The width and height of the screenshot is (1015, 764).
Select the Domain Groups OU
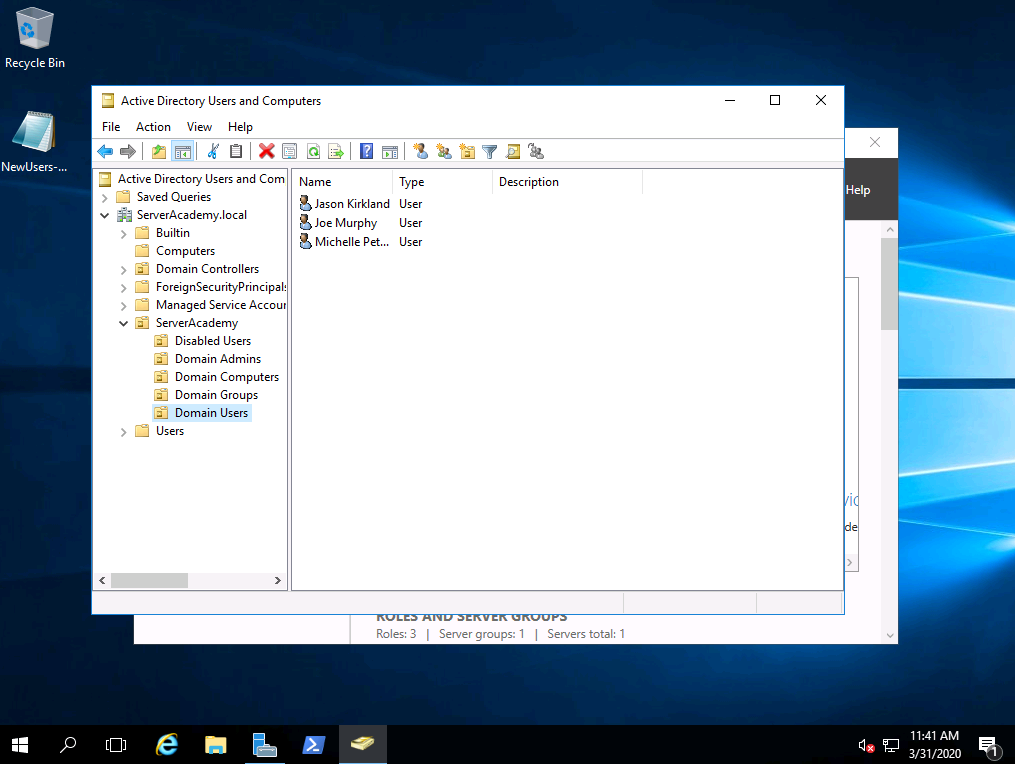pos(216,395)
